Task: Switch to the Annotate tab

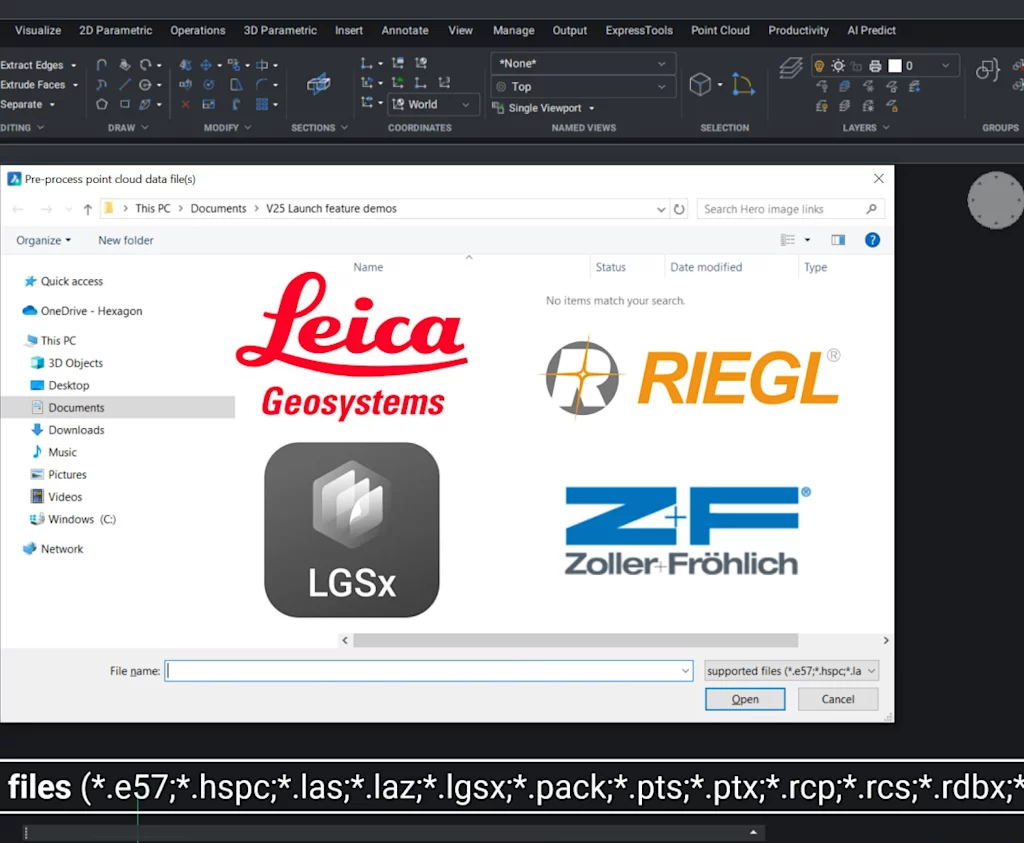Action: click(x=405, y=30)
